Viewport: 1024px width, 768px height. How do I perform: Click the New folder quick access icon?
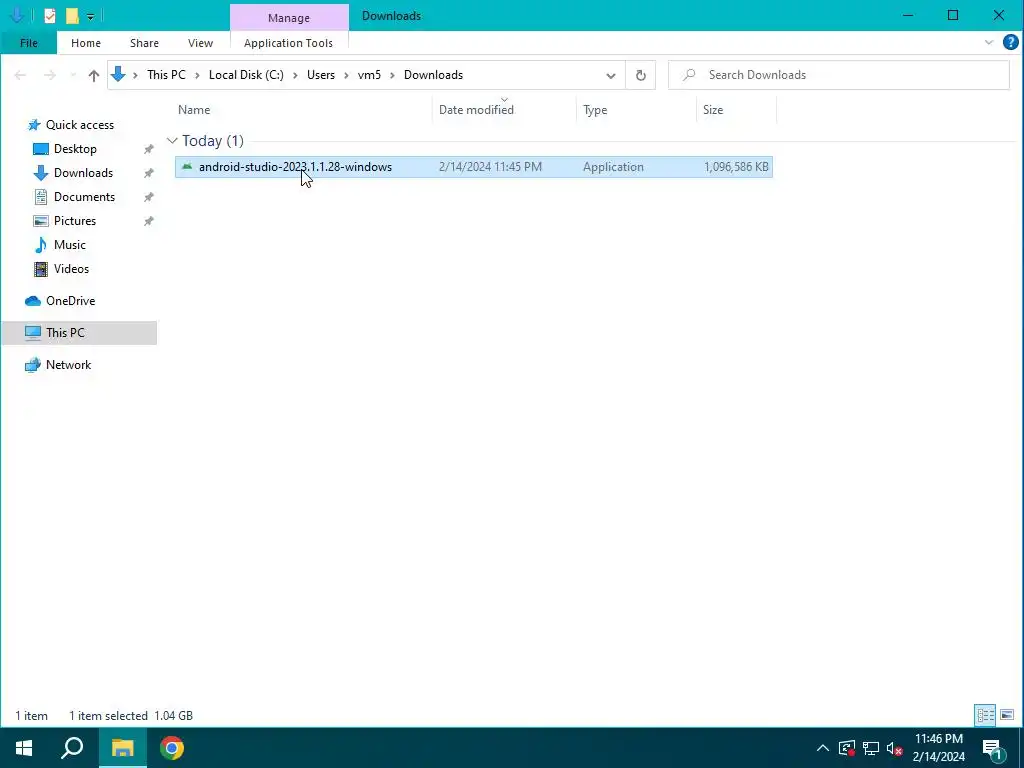click(x=72, y=16)
